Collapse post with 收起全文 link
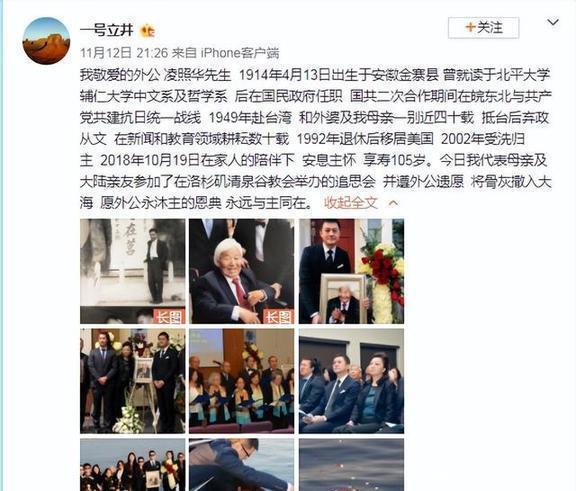Screen dimensions: 576x491 [x=350, y=203]
